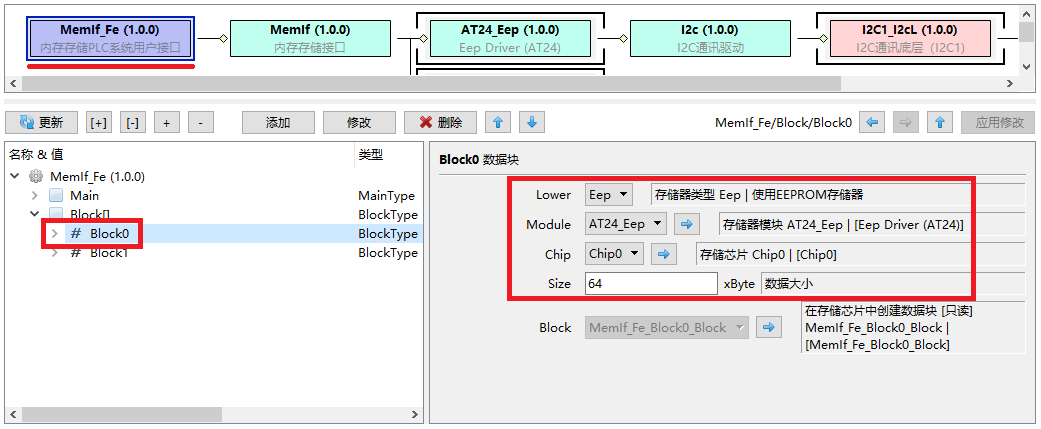Open the Lower Eep dropdown
Screen dimensions: 1041x429
[x=609, y=194]
